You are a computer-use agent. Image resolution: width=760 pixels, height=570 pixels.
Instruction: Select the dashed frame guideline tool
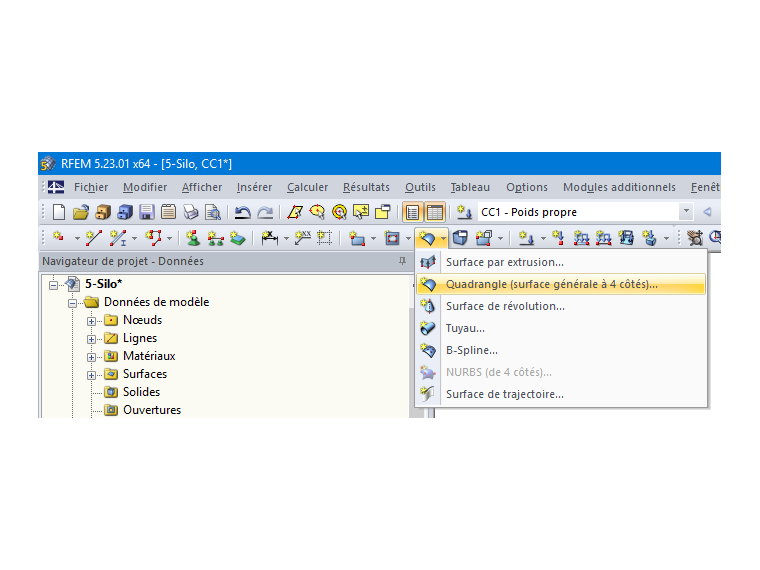[x=324, y=238]
